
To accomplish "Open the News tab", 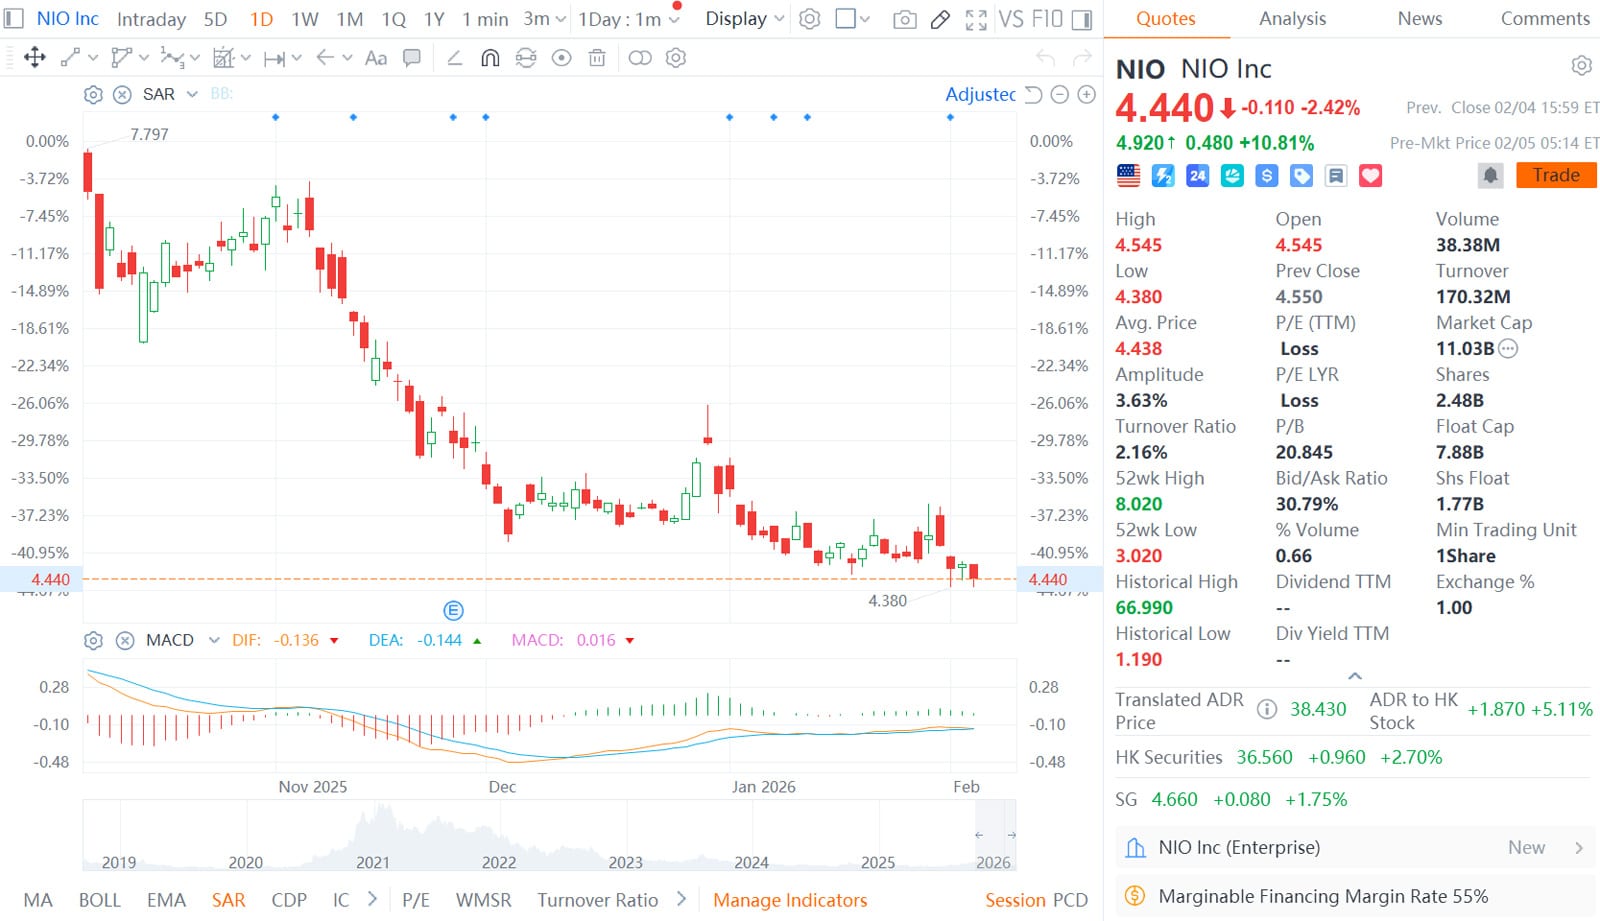I will 1418,18.
